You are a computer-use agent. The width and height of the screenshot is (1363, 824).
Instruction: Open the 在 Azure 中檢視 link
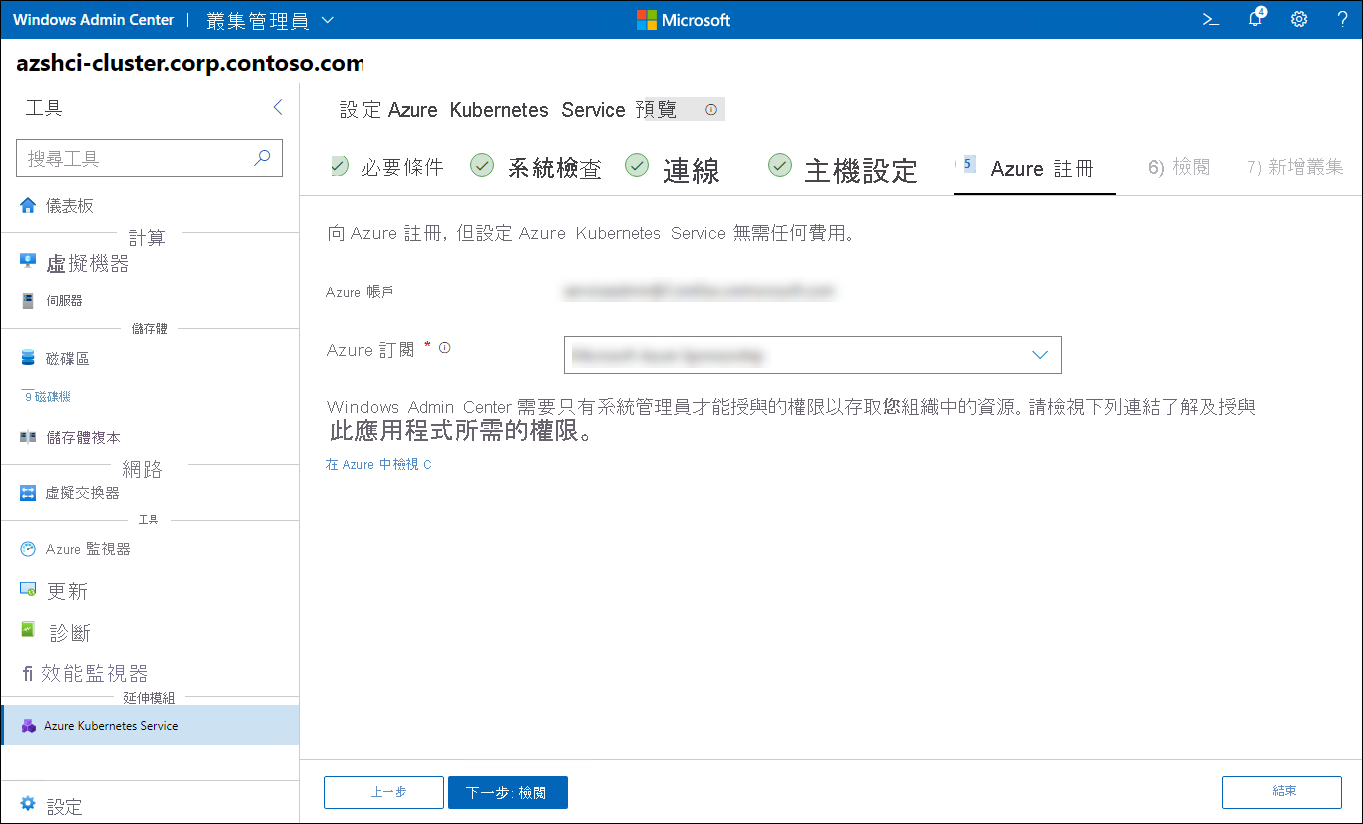coord(378,465)
